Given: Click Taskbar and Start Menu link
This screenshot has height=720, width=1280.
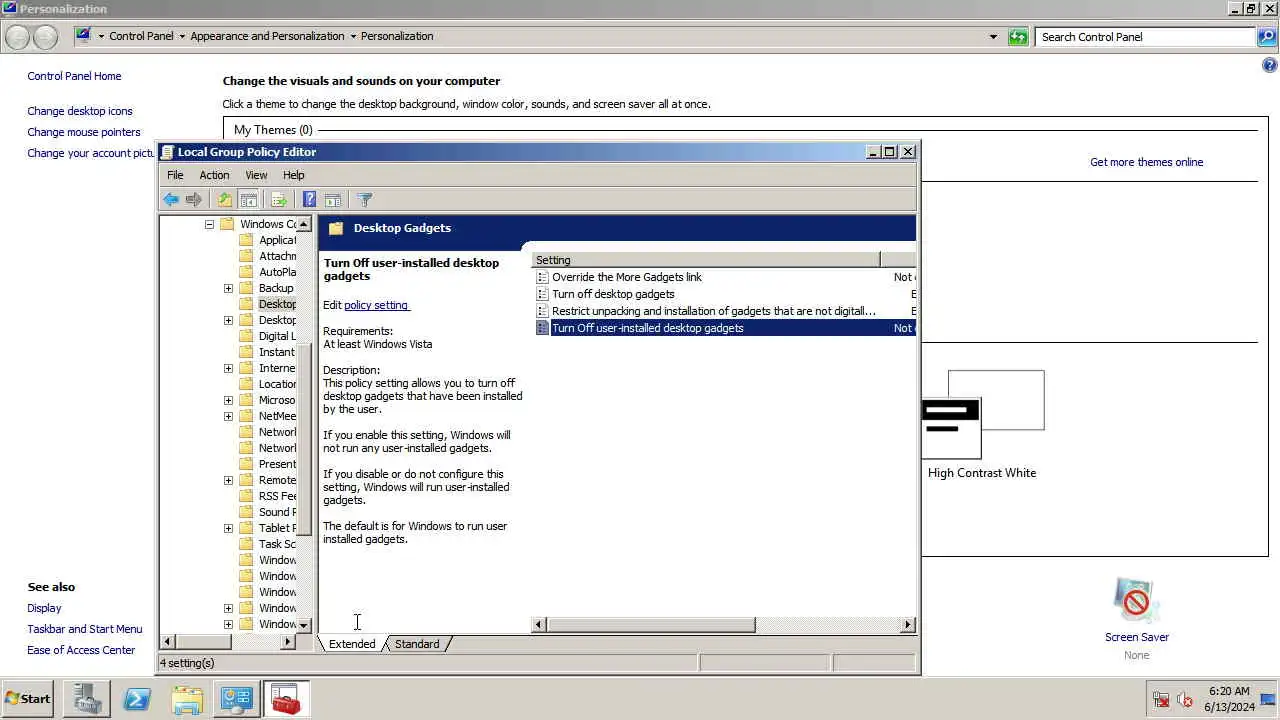Looking at the screenshot, I should 85,629.
